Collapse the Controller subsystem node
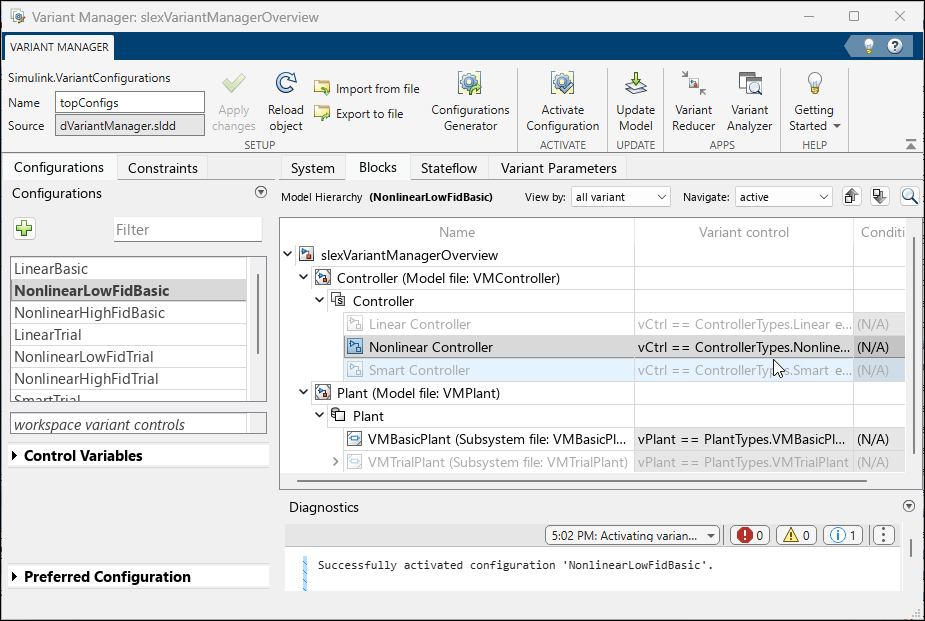This screenshot has width=925, height=621. (x=319, y=300)
